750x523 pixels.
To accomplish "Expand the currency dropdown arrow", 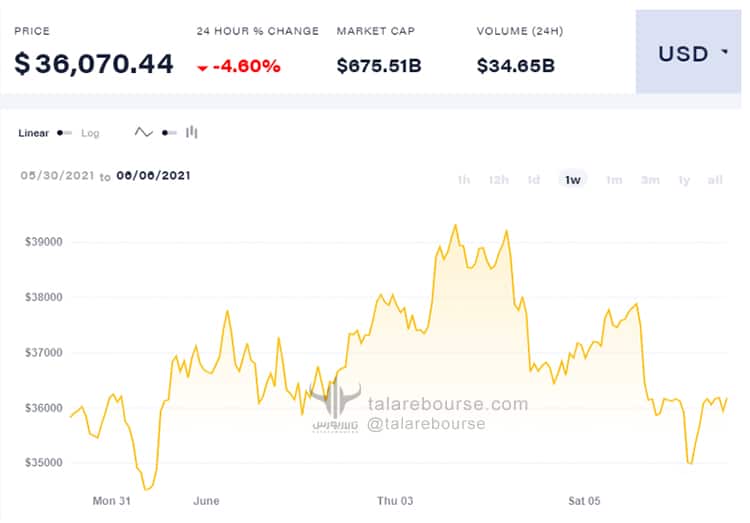I will [x=725, y=52].
